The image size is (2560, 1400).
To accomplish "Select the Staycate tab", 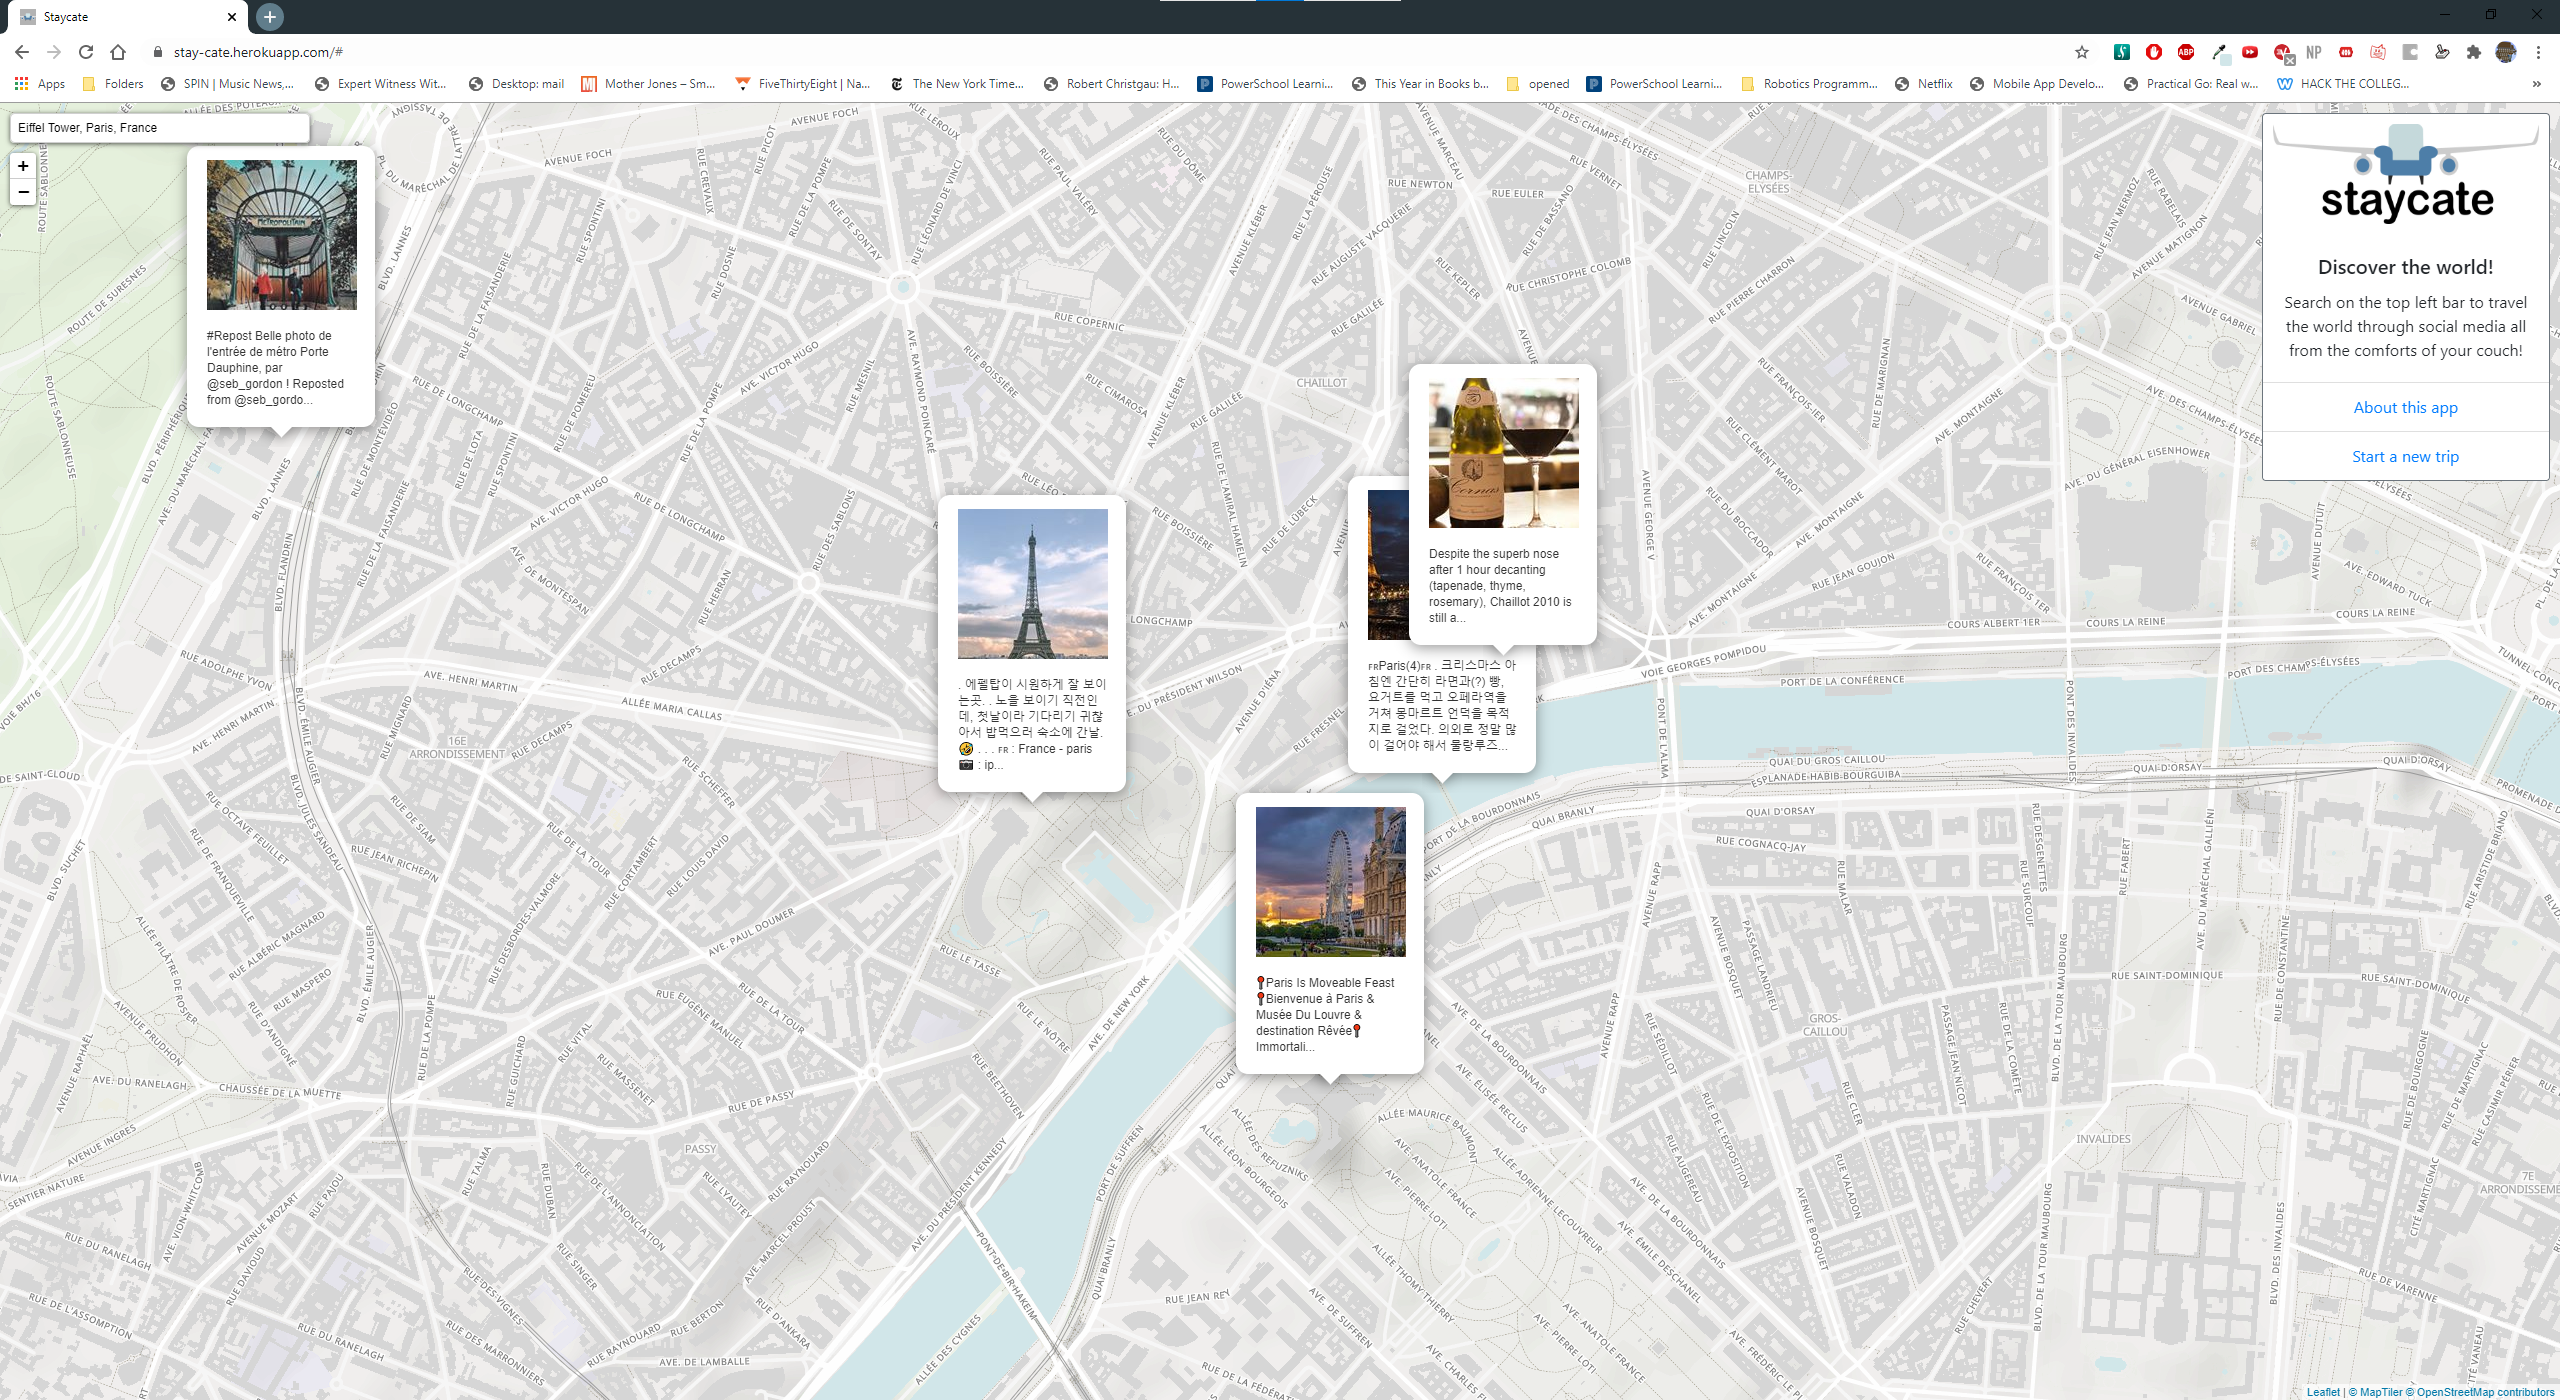I will pyautogui.click(x=120, y=17).
